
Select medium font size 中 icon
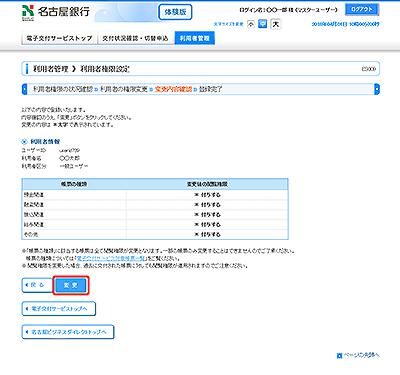263,24
